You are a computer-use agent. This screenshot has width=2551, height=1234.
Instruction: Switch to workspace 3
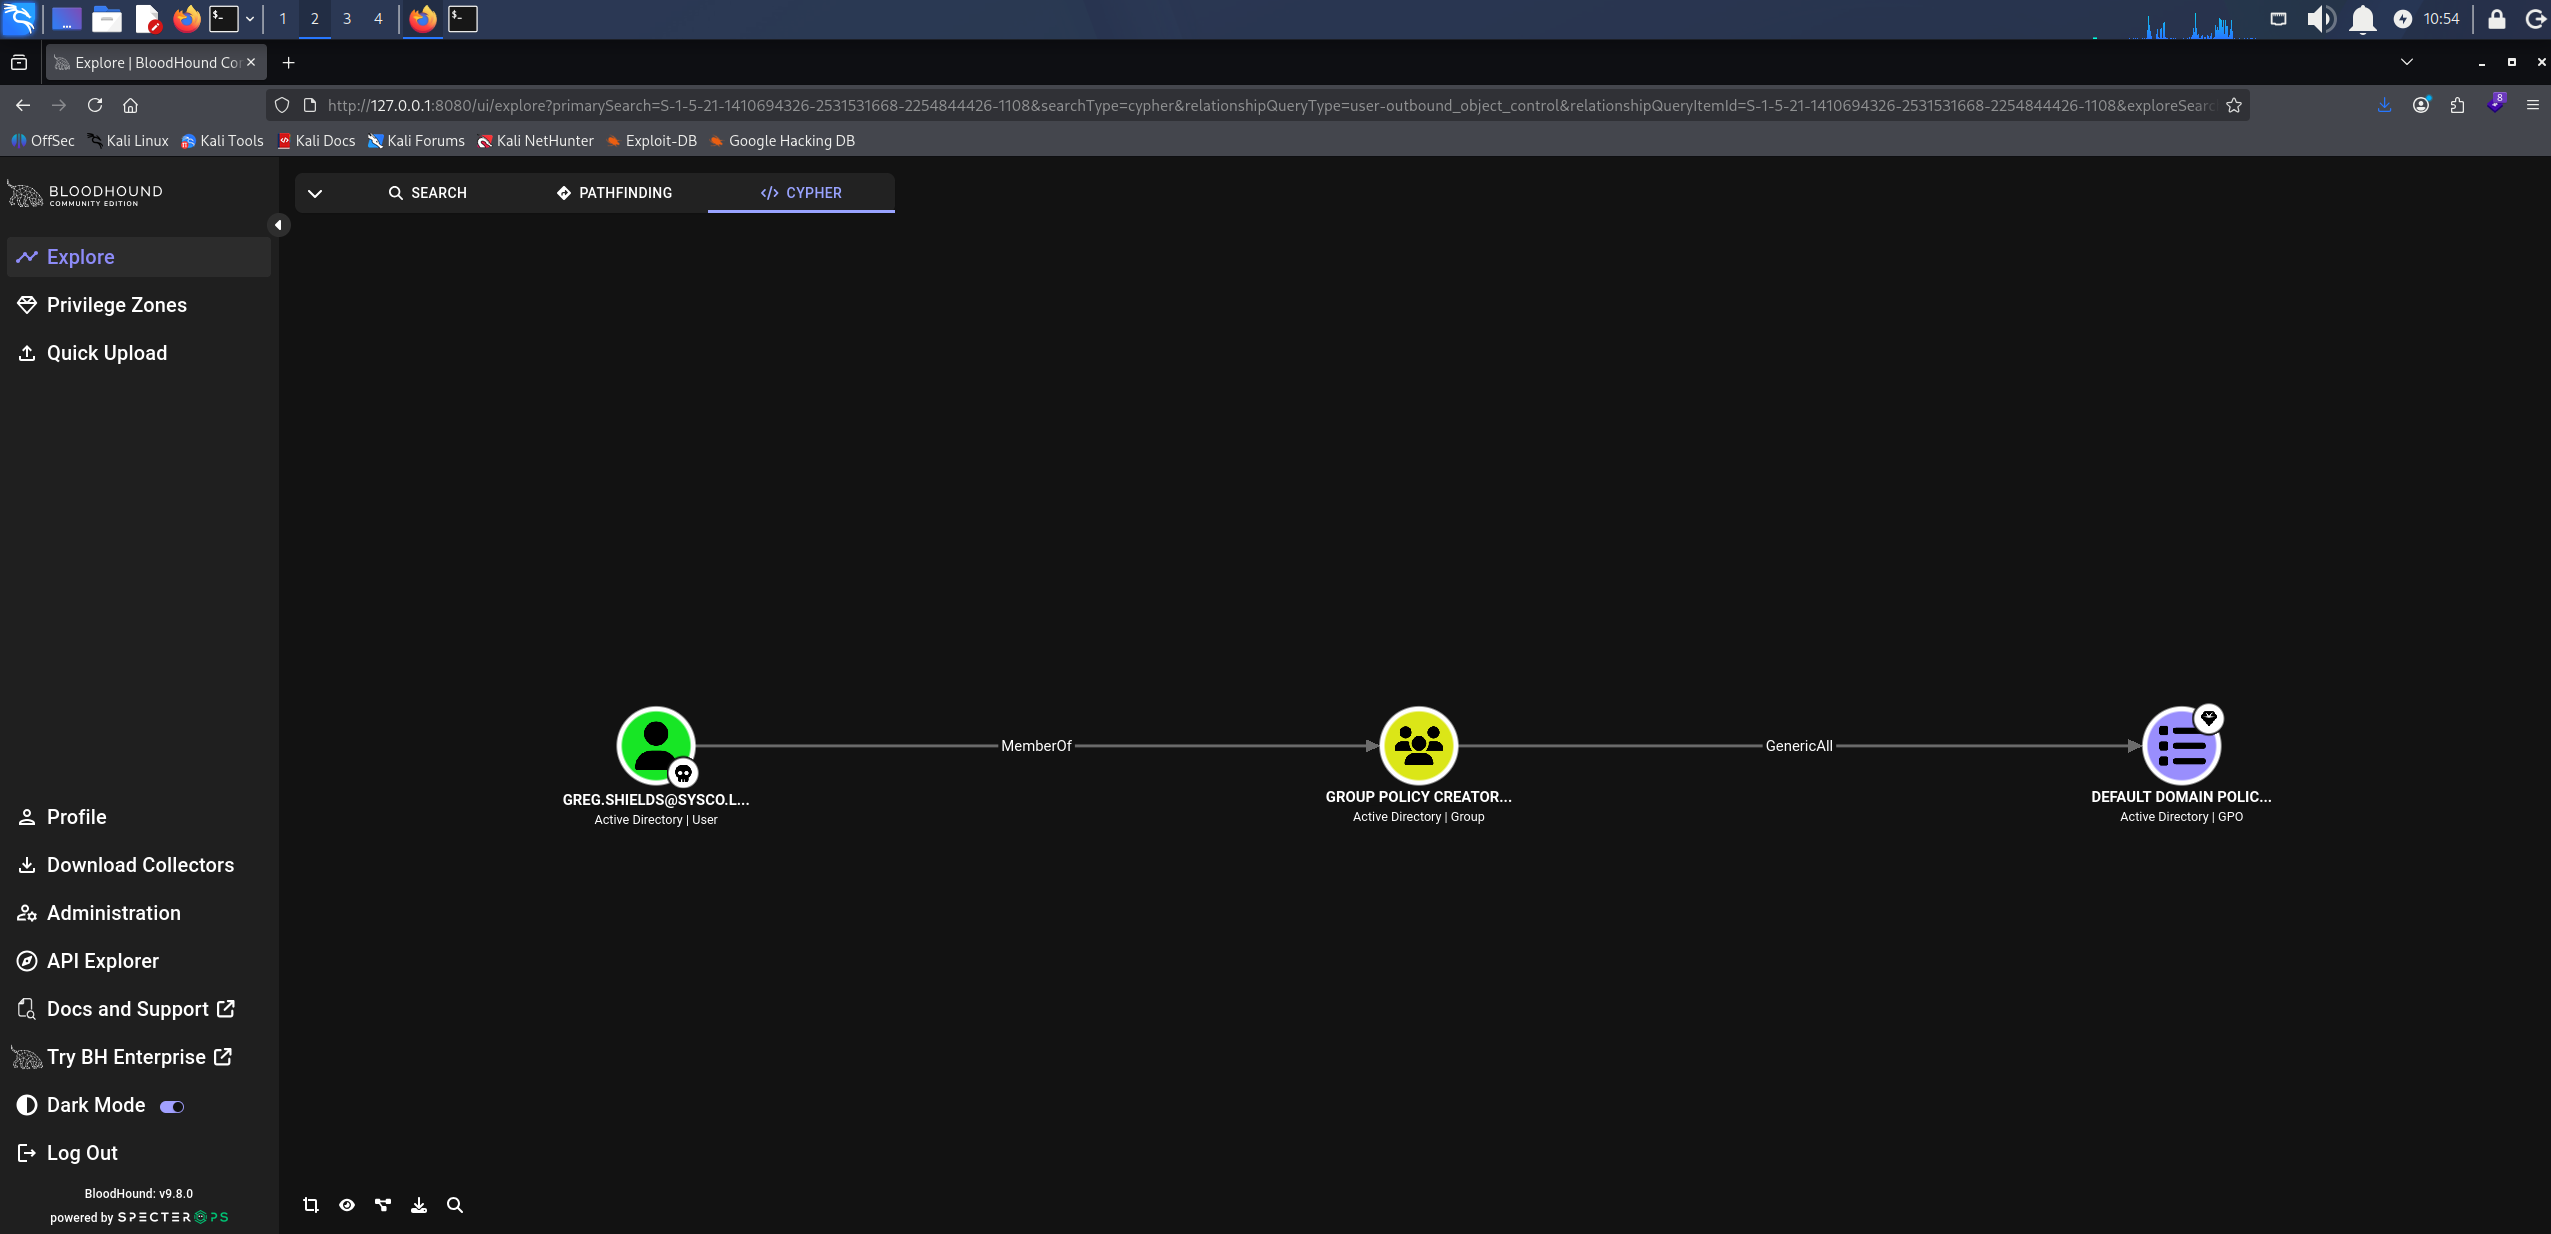click(347, 19)
